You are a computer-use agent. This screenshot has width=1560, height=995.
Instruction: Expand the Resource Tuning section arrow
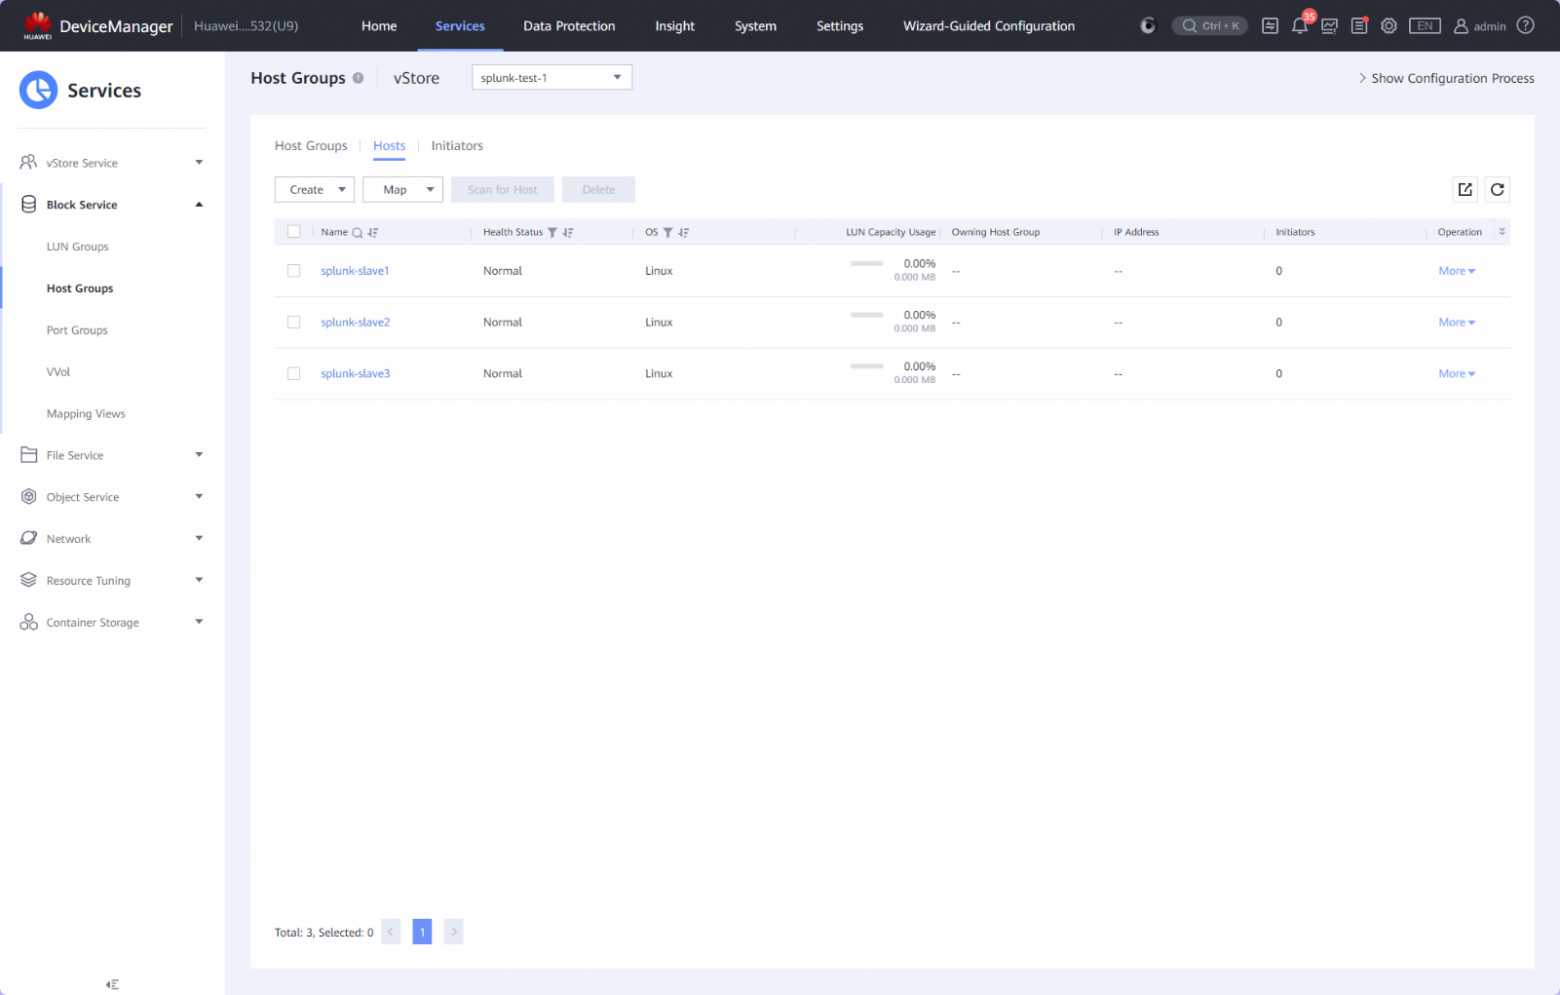[199, 580]
